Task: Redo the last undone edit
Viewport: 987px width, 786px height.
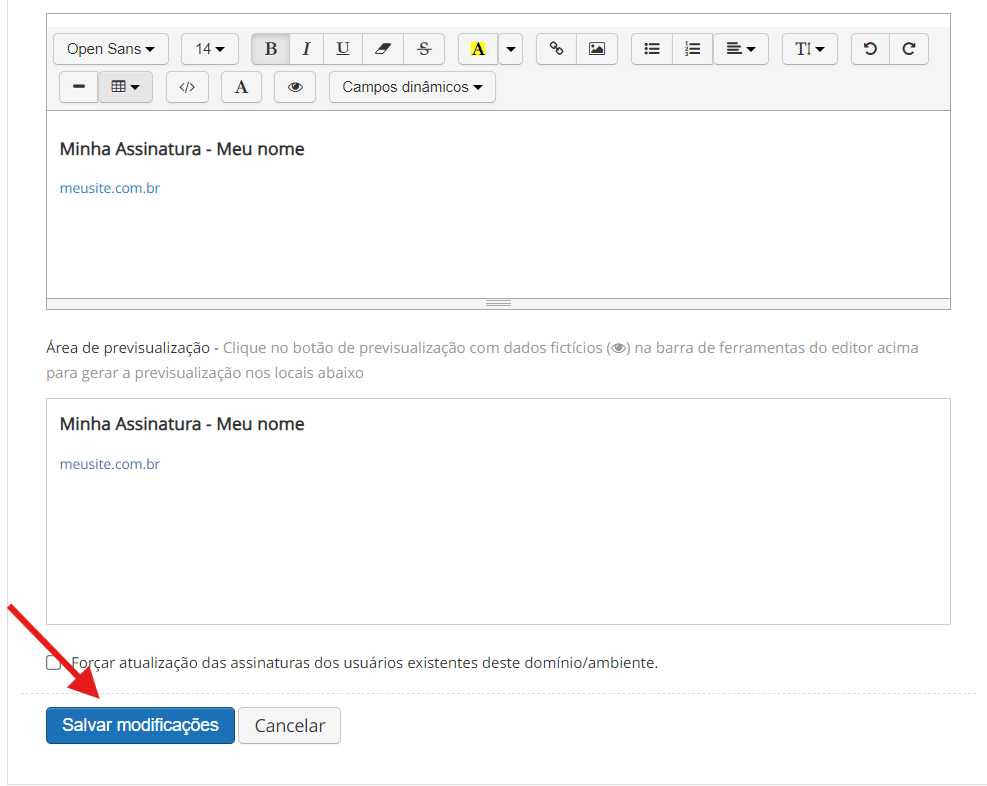Action: (x=909, y=49)
